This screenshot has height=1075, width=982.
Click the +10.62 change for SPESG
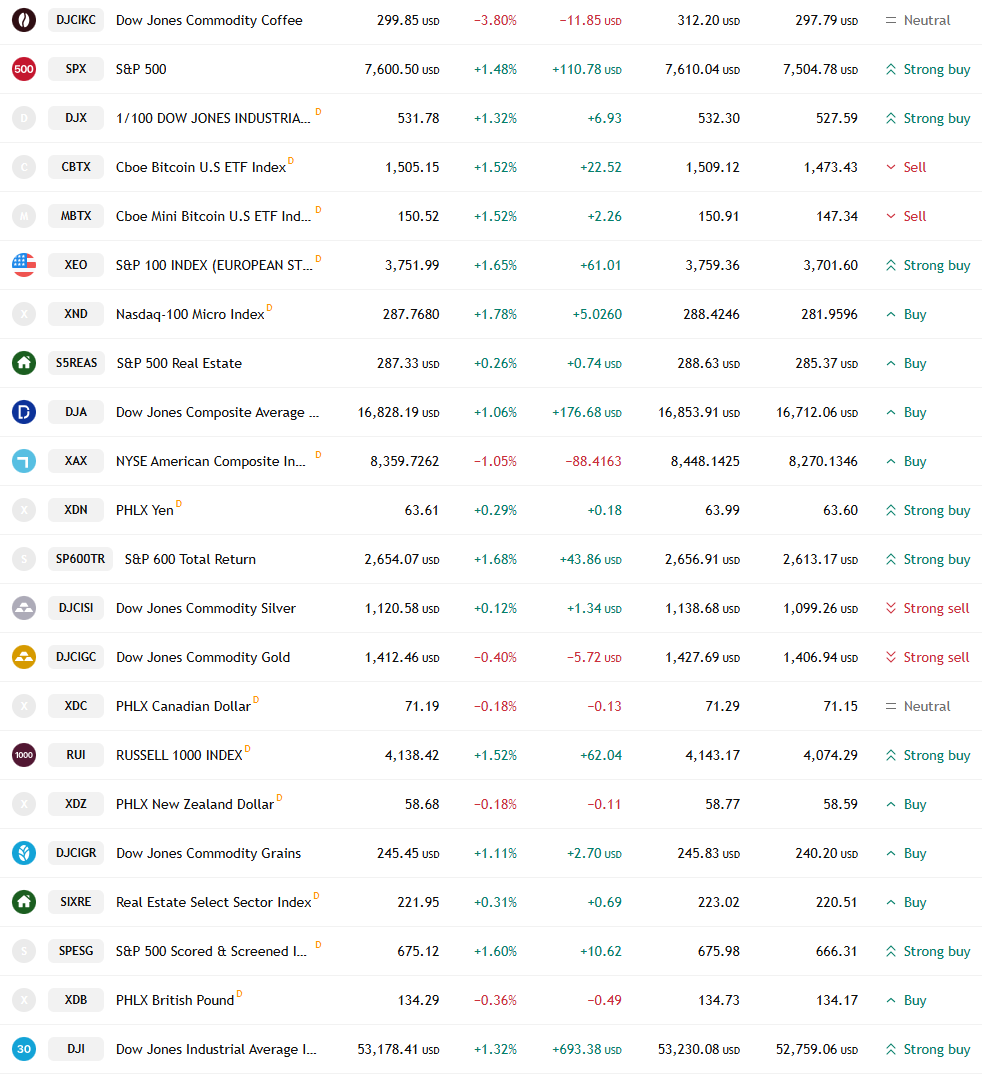click(601, 951)
